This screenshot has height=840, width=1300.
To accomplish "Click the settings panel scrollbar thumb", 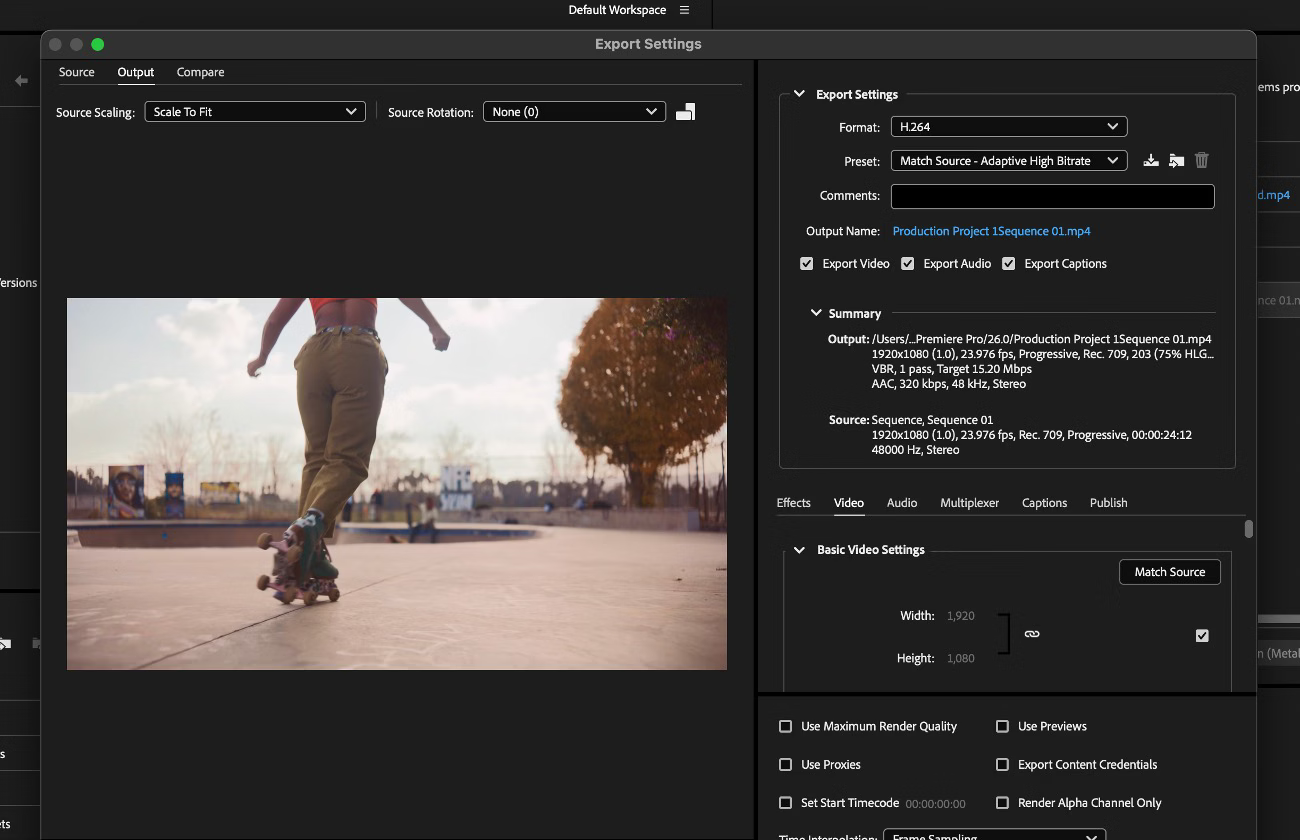I will coord(1249,529).
